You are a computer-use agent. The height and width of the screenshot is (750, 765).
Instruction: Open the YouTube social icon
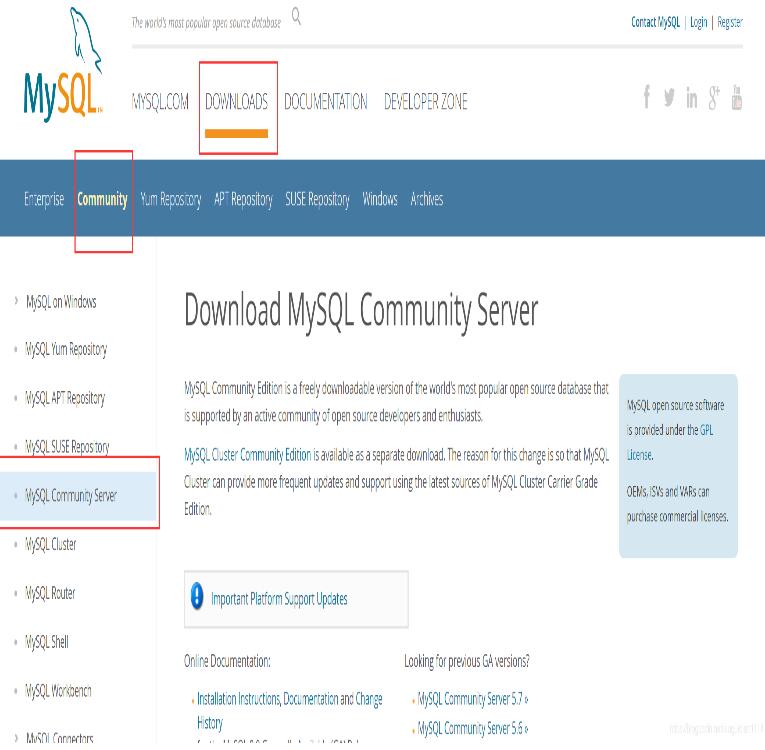[737, 98]
